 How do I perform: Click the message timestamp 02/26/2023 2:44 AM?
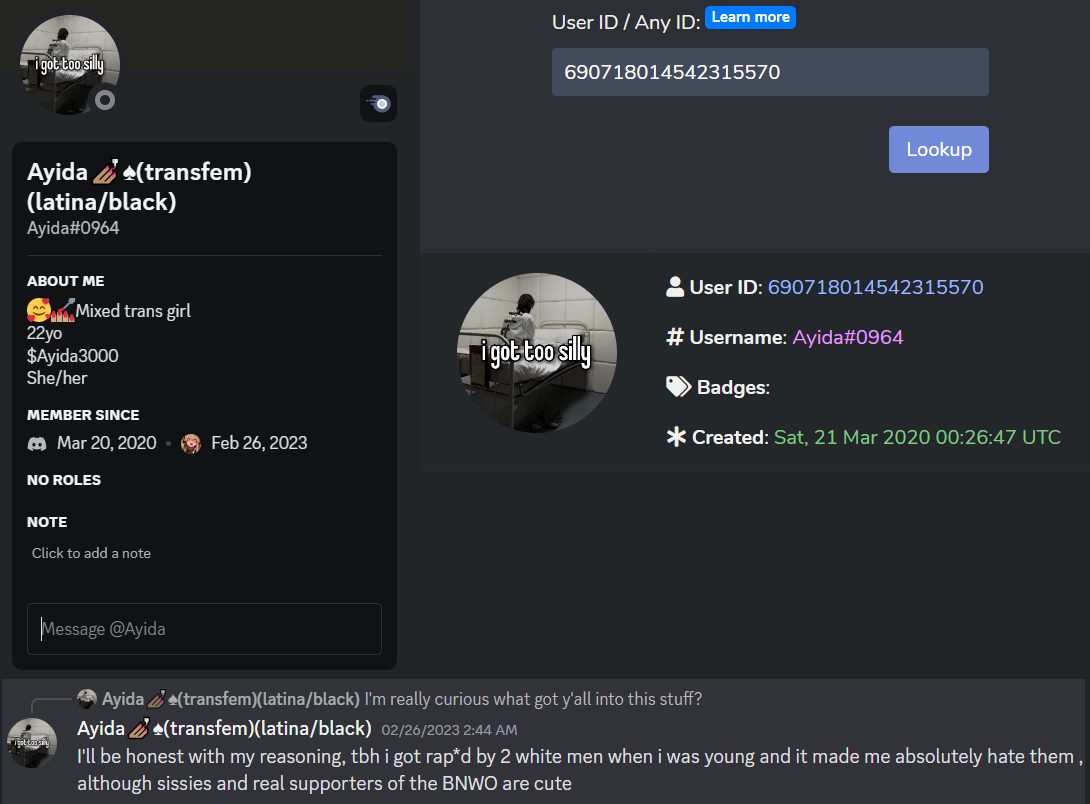coord(449,730)
